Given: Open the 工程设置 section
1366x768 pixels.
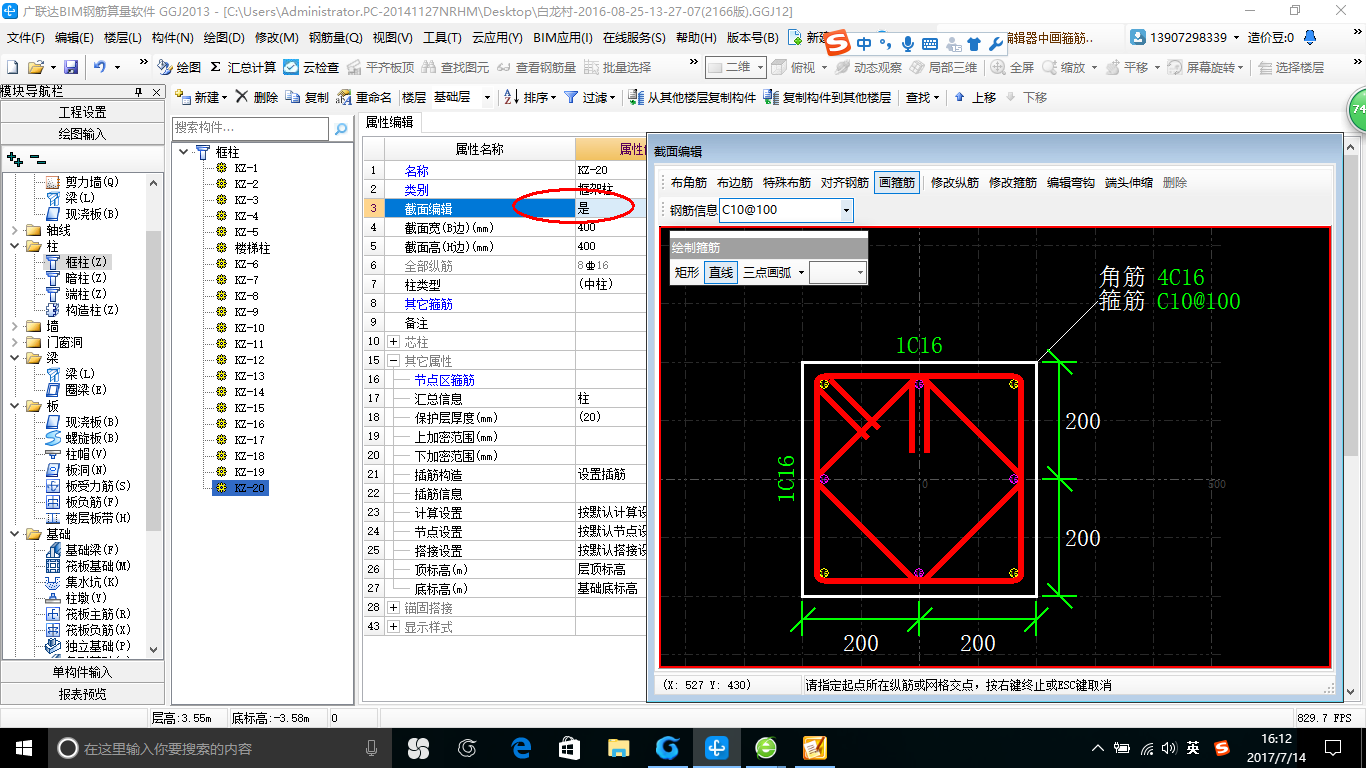Looking at the screenshot, I should point(81,112).
